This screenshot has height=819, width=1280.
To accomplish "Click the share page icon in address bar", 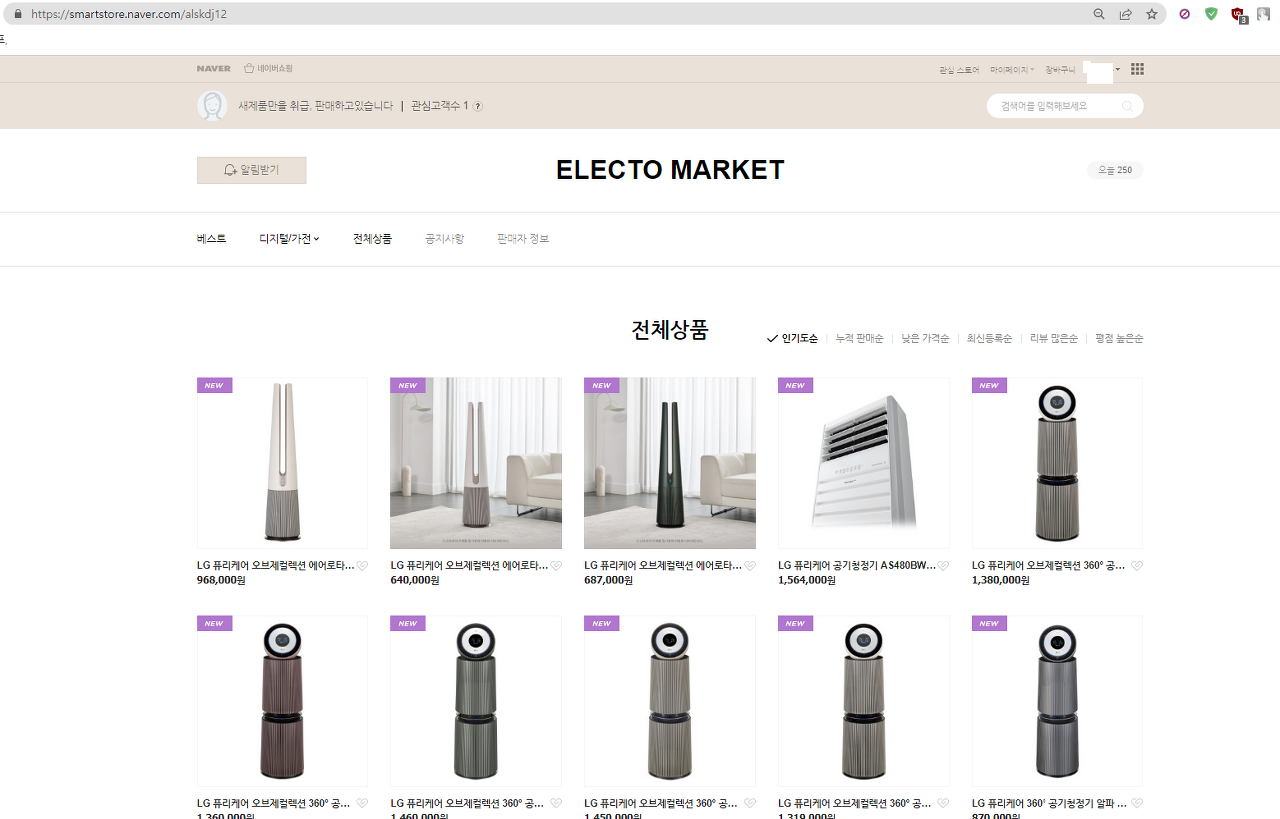I will point(1125,14).
